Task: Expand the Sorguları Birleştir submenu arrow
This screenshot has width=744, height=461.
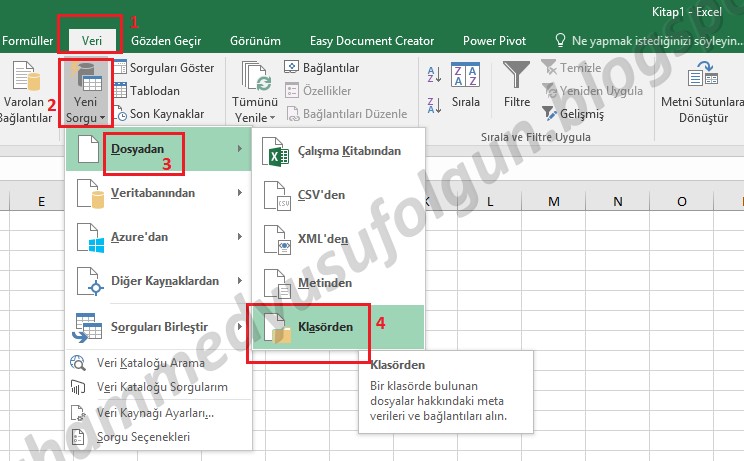Action: [x=240, y=326]
